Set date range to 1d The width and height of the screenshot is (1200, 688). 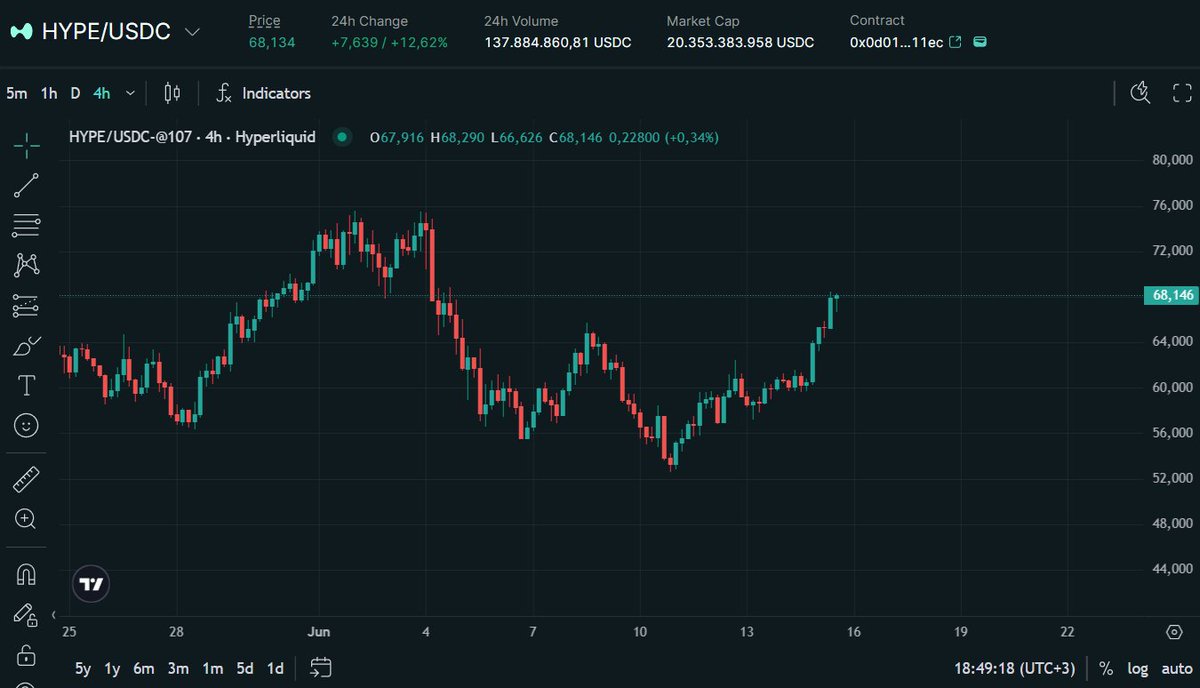[275, 668]
